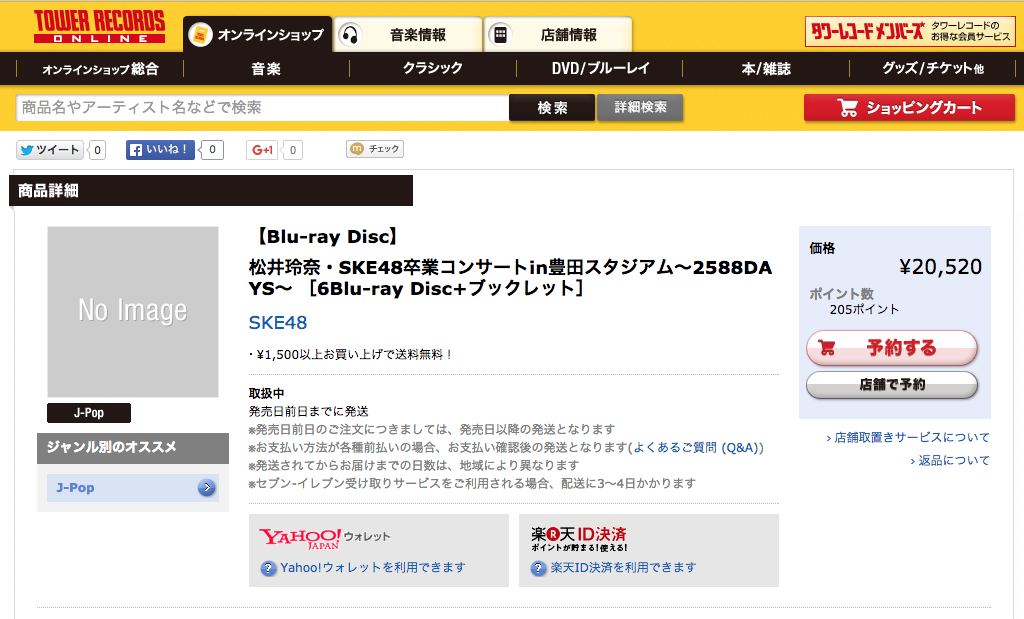Click the store info building icon
Image resolution: width=1024 pixels, height=619 pixels.
(501, 35)
